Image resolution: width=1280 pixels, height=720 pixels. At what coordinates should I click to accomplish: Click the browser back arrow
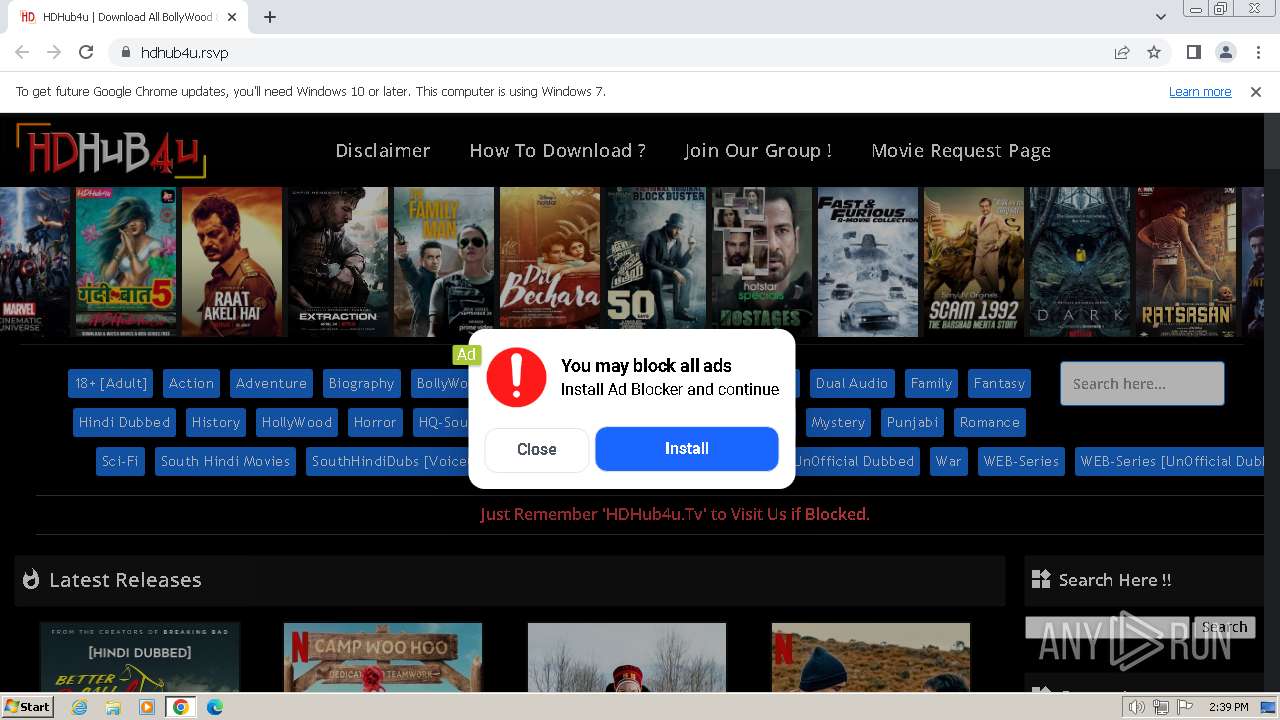point(22,52)
